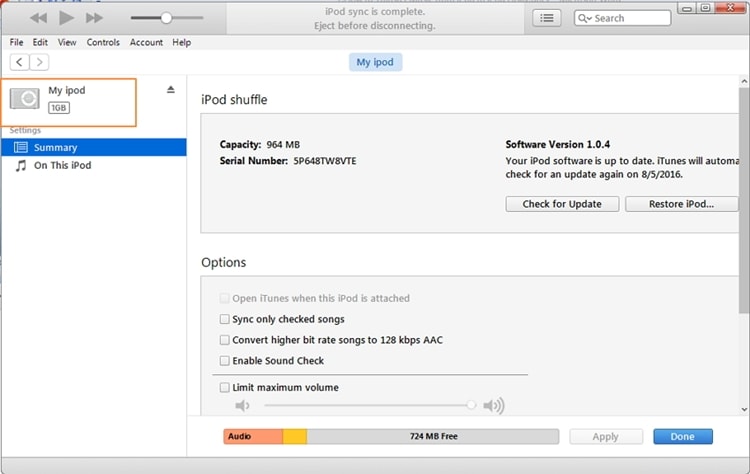Viewport: 750px width, 474px height.
Task: Eject My ipod using eject icon
Action: (171, 89)
